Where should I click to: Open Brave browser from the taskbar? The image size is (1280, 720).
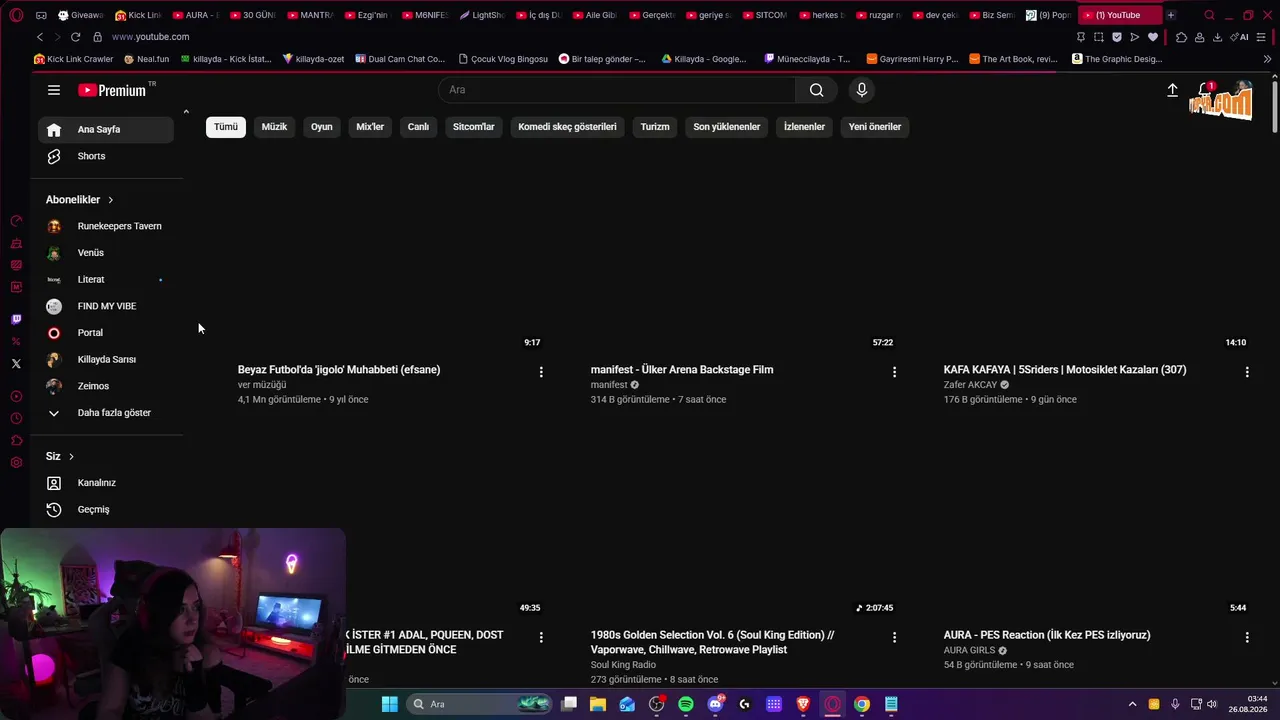(x=803, y=704)
